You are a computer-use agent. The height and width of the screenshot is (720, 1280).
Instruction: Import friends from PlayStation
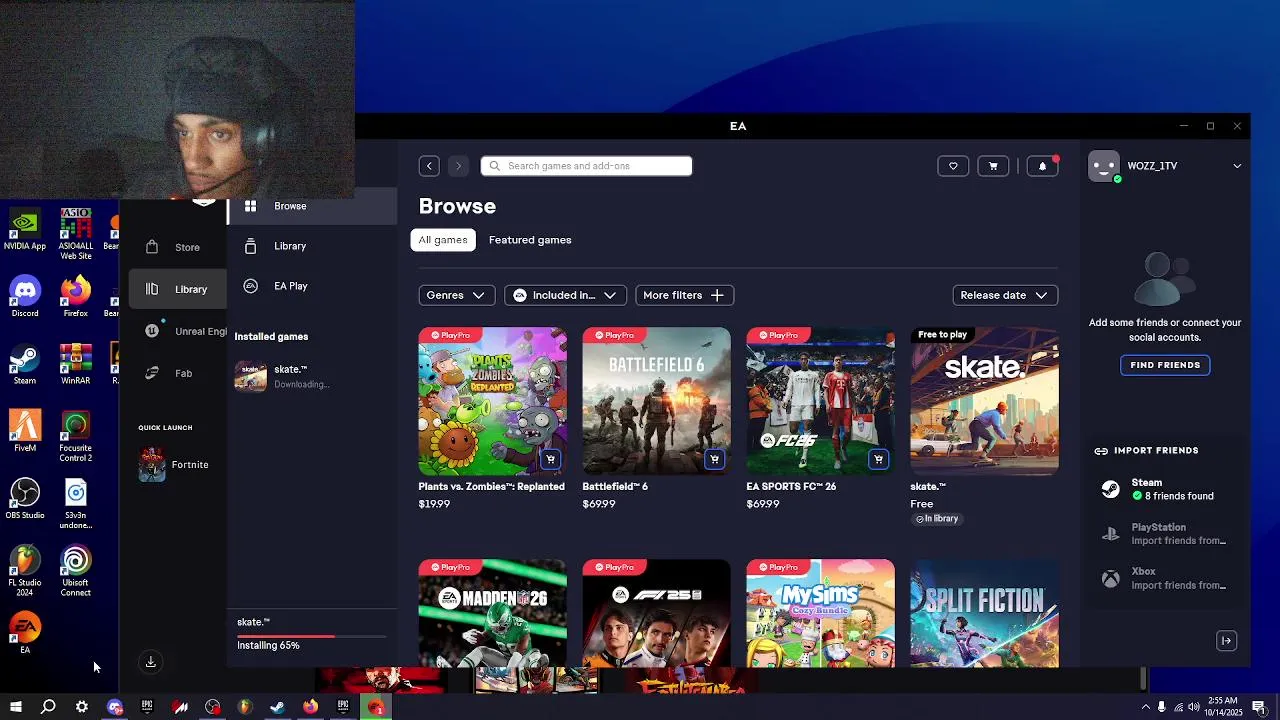point(1165,534)
